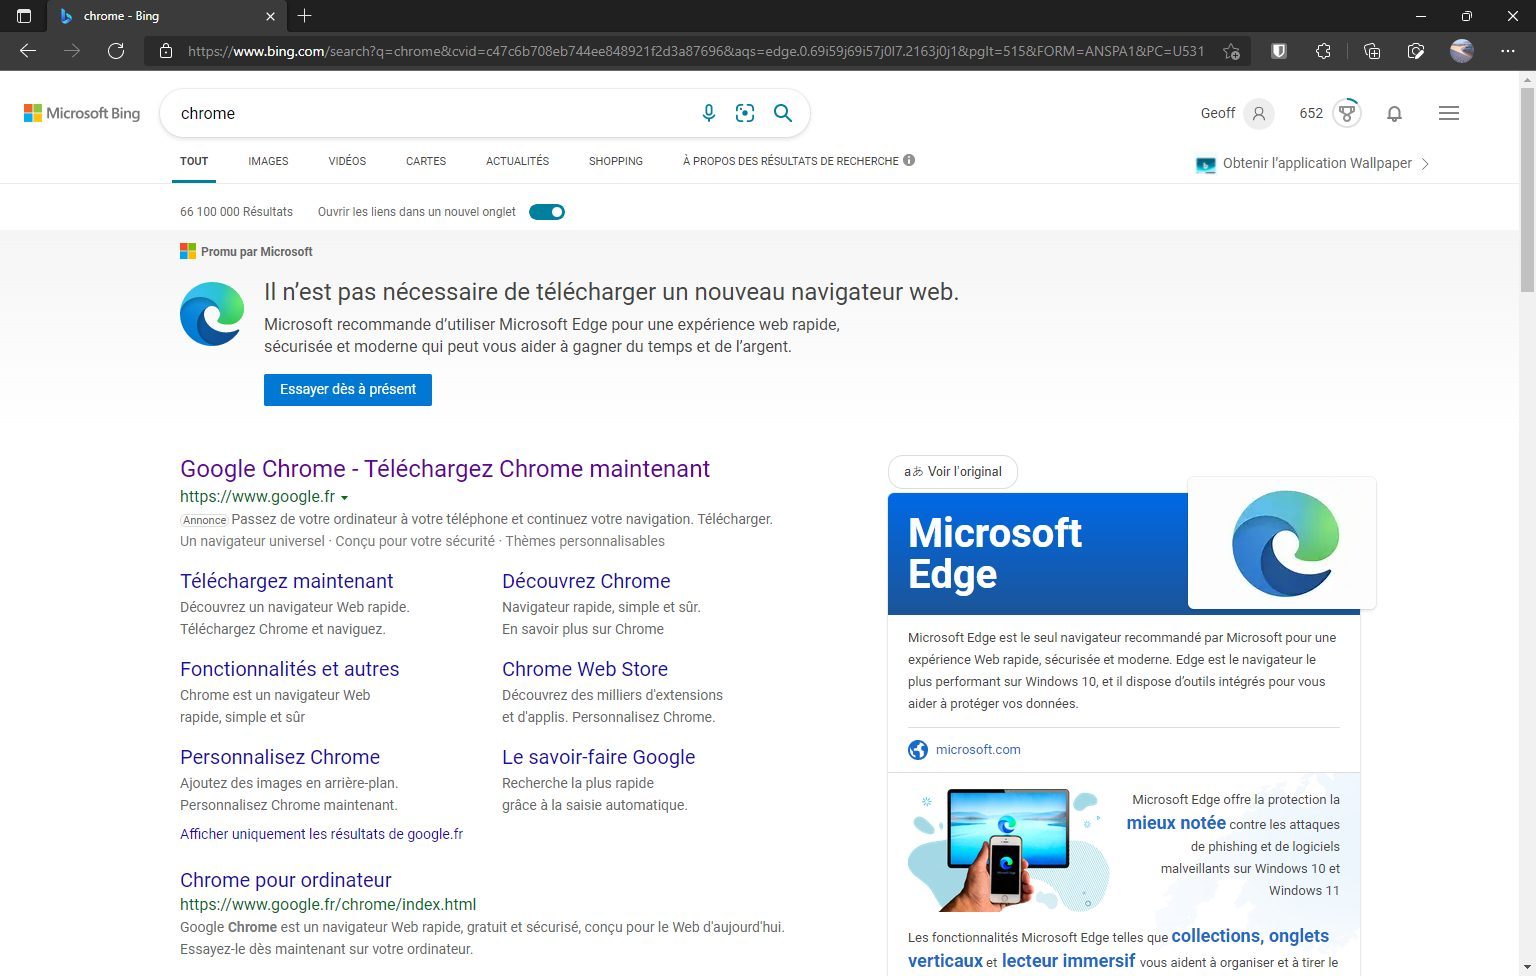Click the lecteur immersif link

[1068, 961]
